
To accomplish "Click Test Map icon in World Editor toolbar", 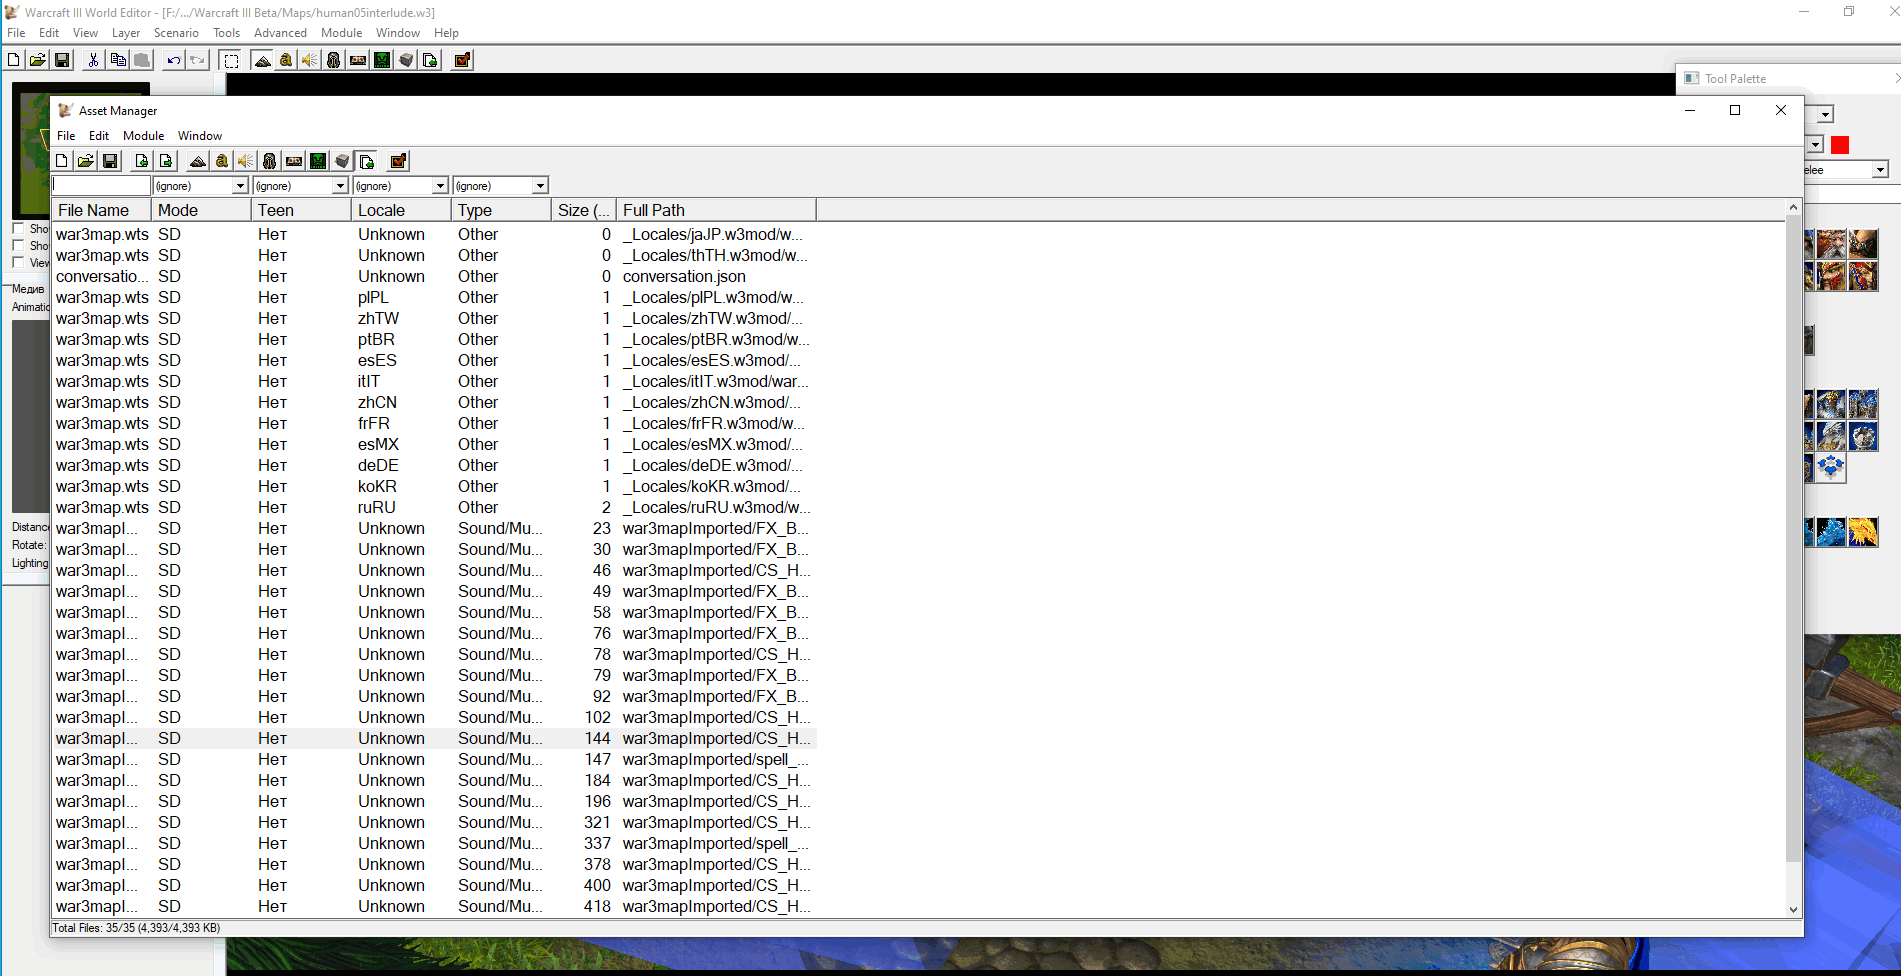I will [462, 60].
